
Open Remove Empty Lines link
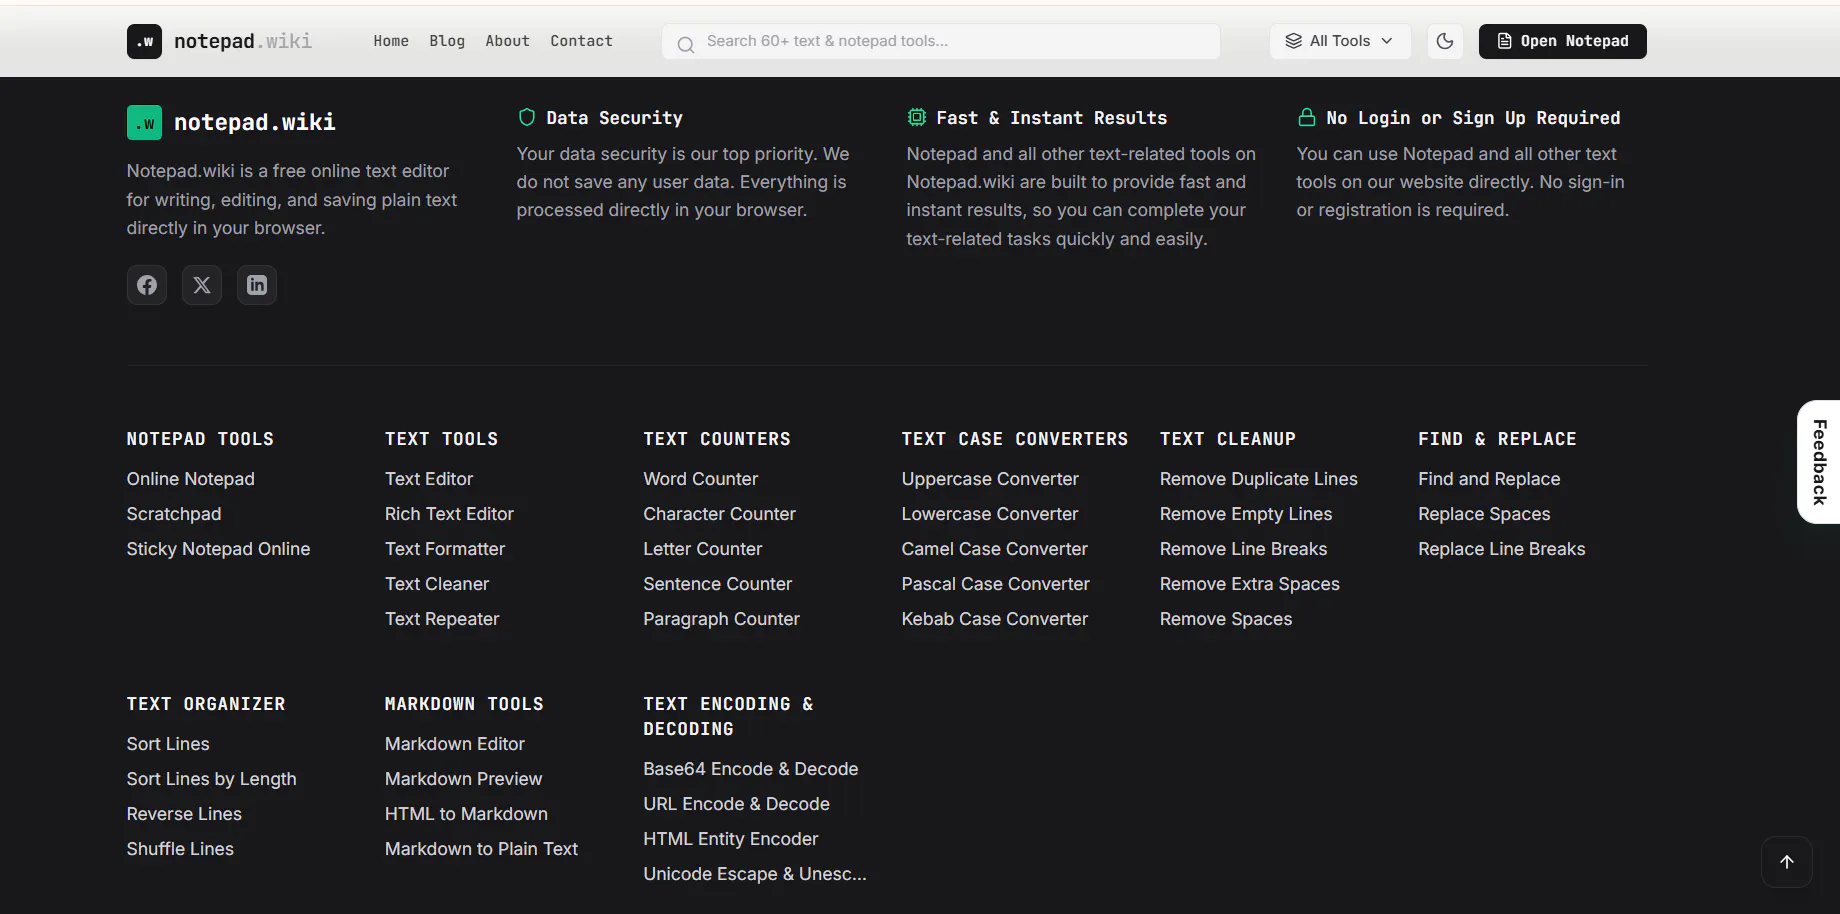pos(1246,514)
